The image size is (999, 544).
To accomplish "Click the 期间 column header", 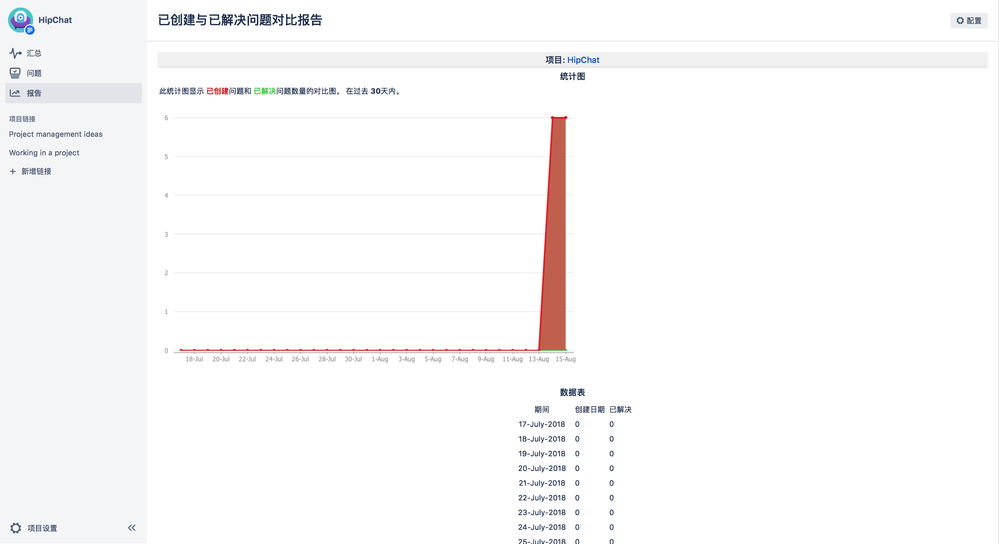I will coord(542,410).
